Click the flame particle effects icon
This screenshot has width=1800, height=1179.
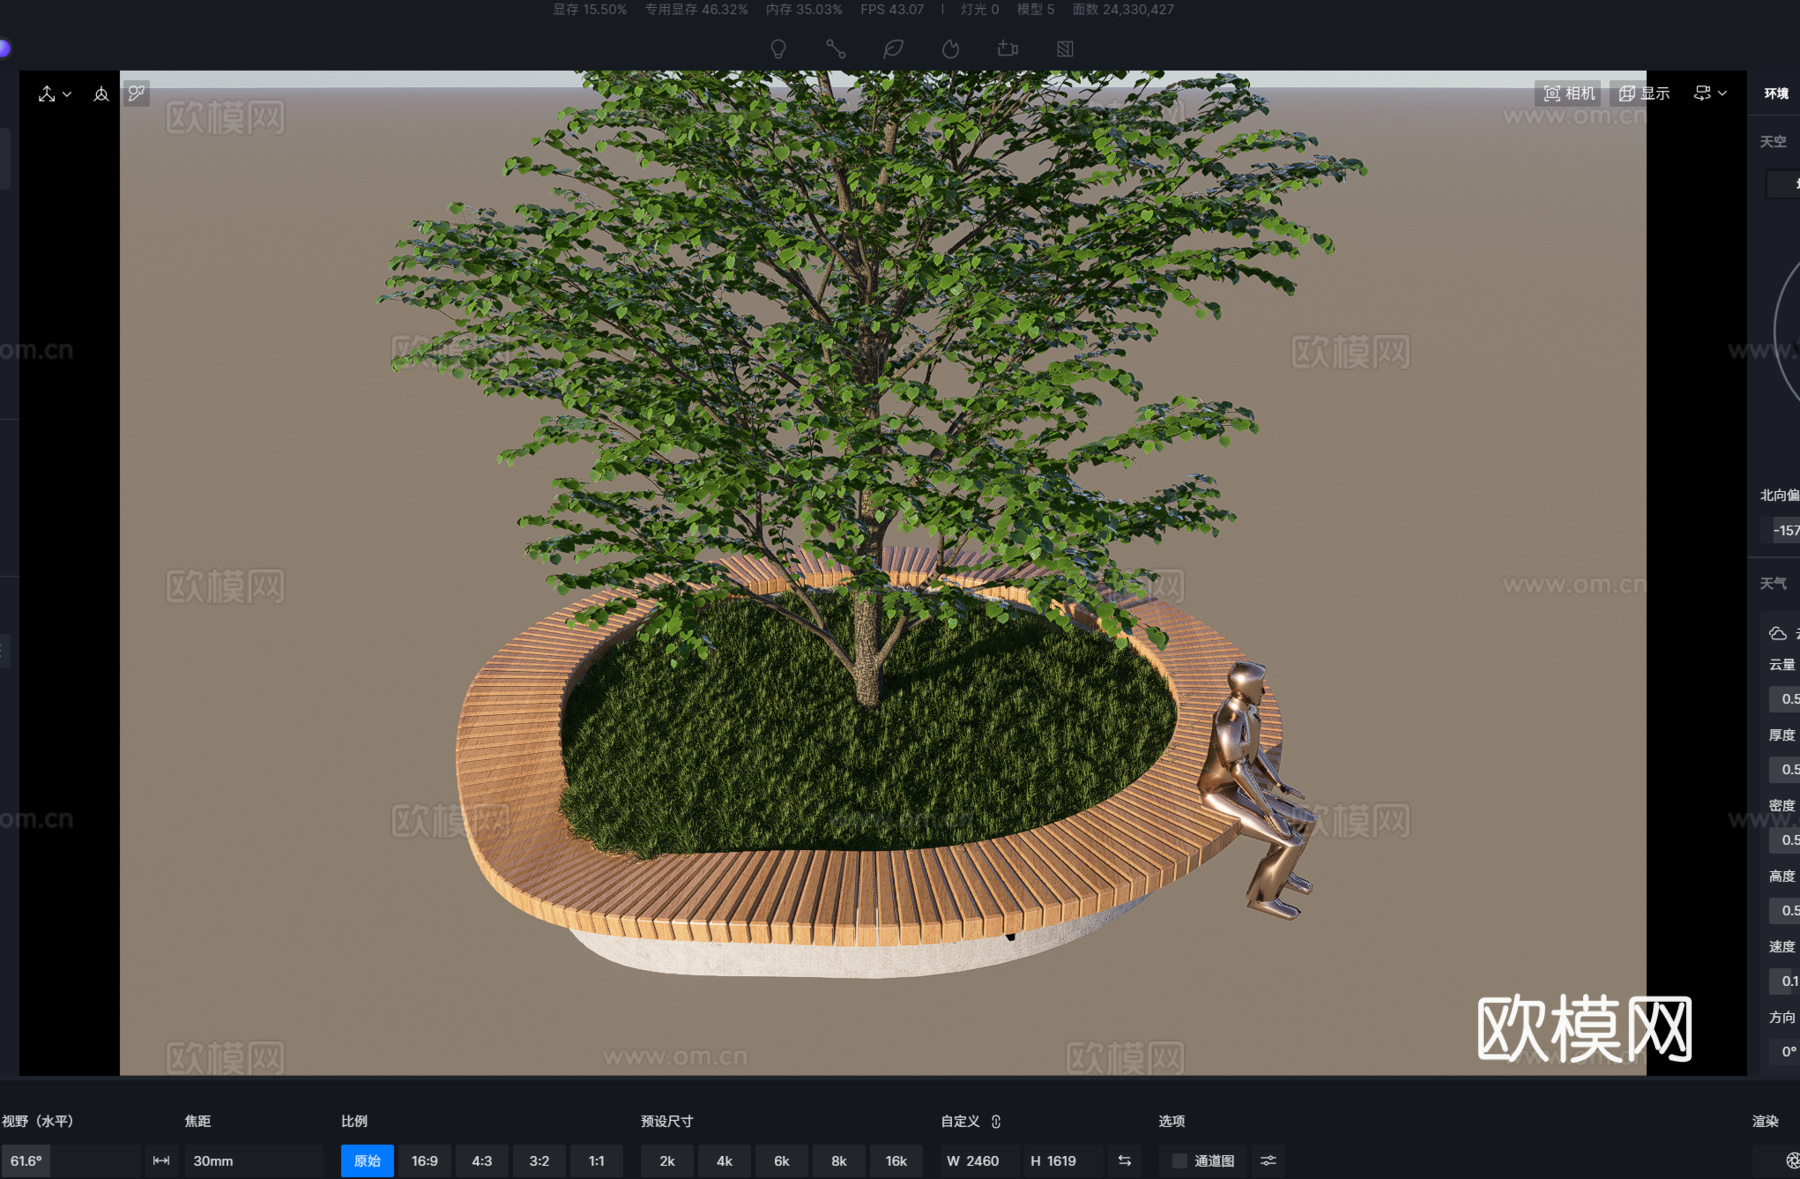pyautogui.click(x=951, y=49)
